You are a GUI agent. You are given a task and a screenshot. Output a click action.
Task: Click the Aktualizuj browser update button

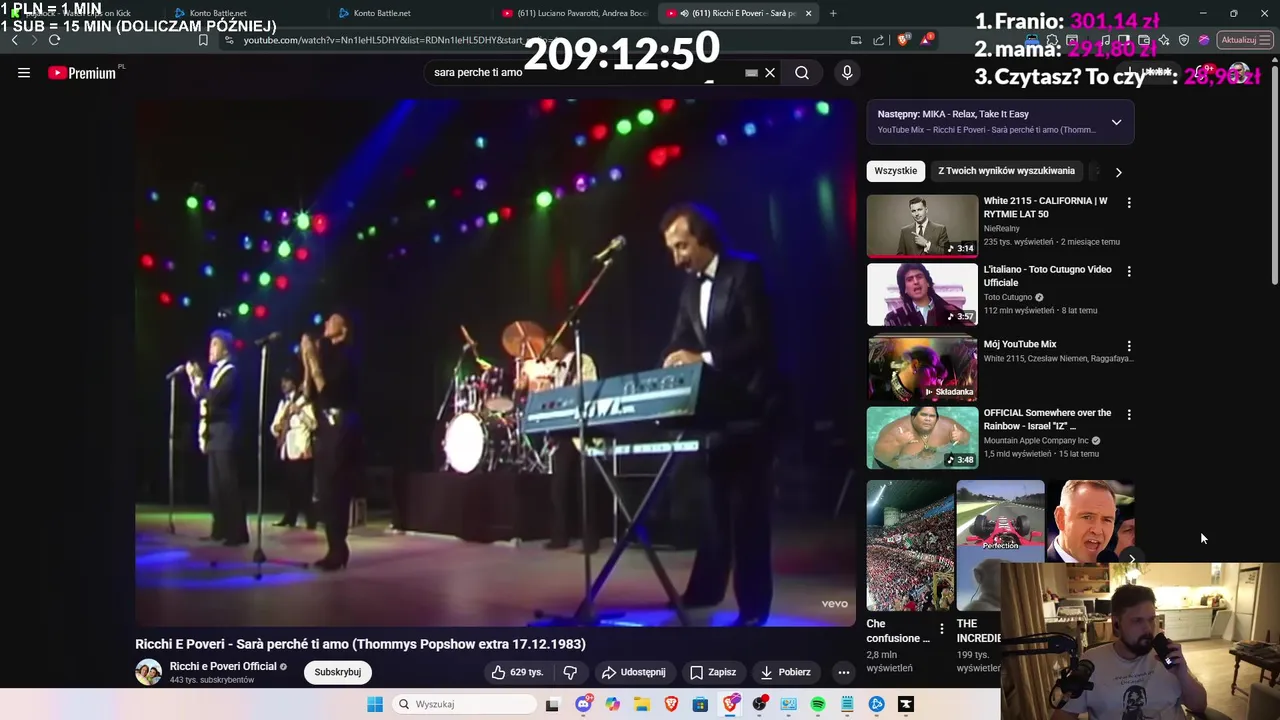tap(1244, 40)
